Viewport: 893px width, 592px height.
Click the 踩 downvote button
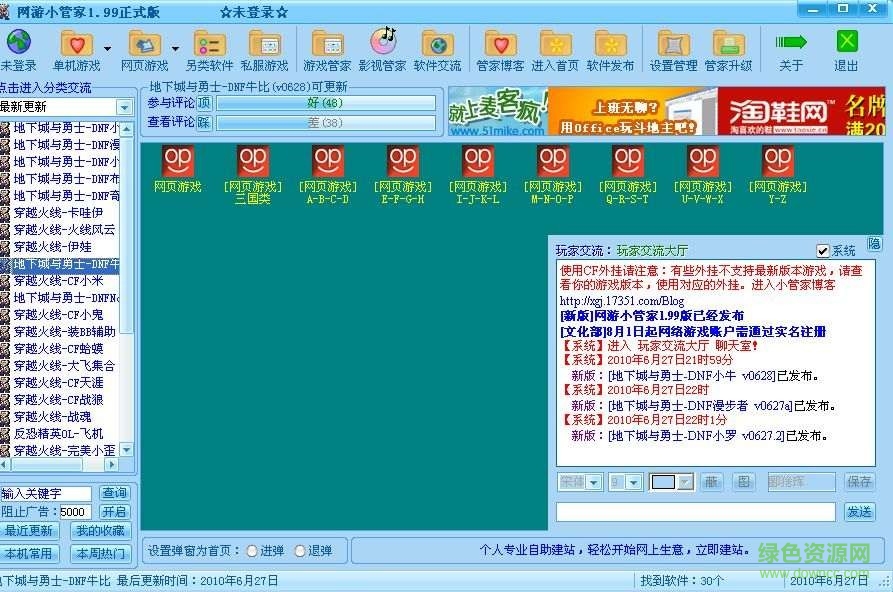coord(204,123)
